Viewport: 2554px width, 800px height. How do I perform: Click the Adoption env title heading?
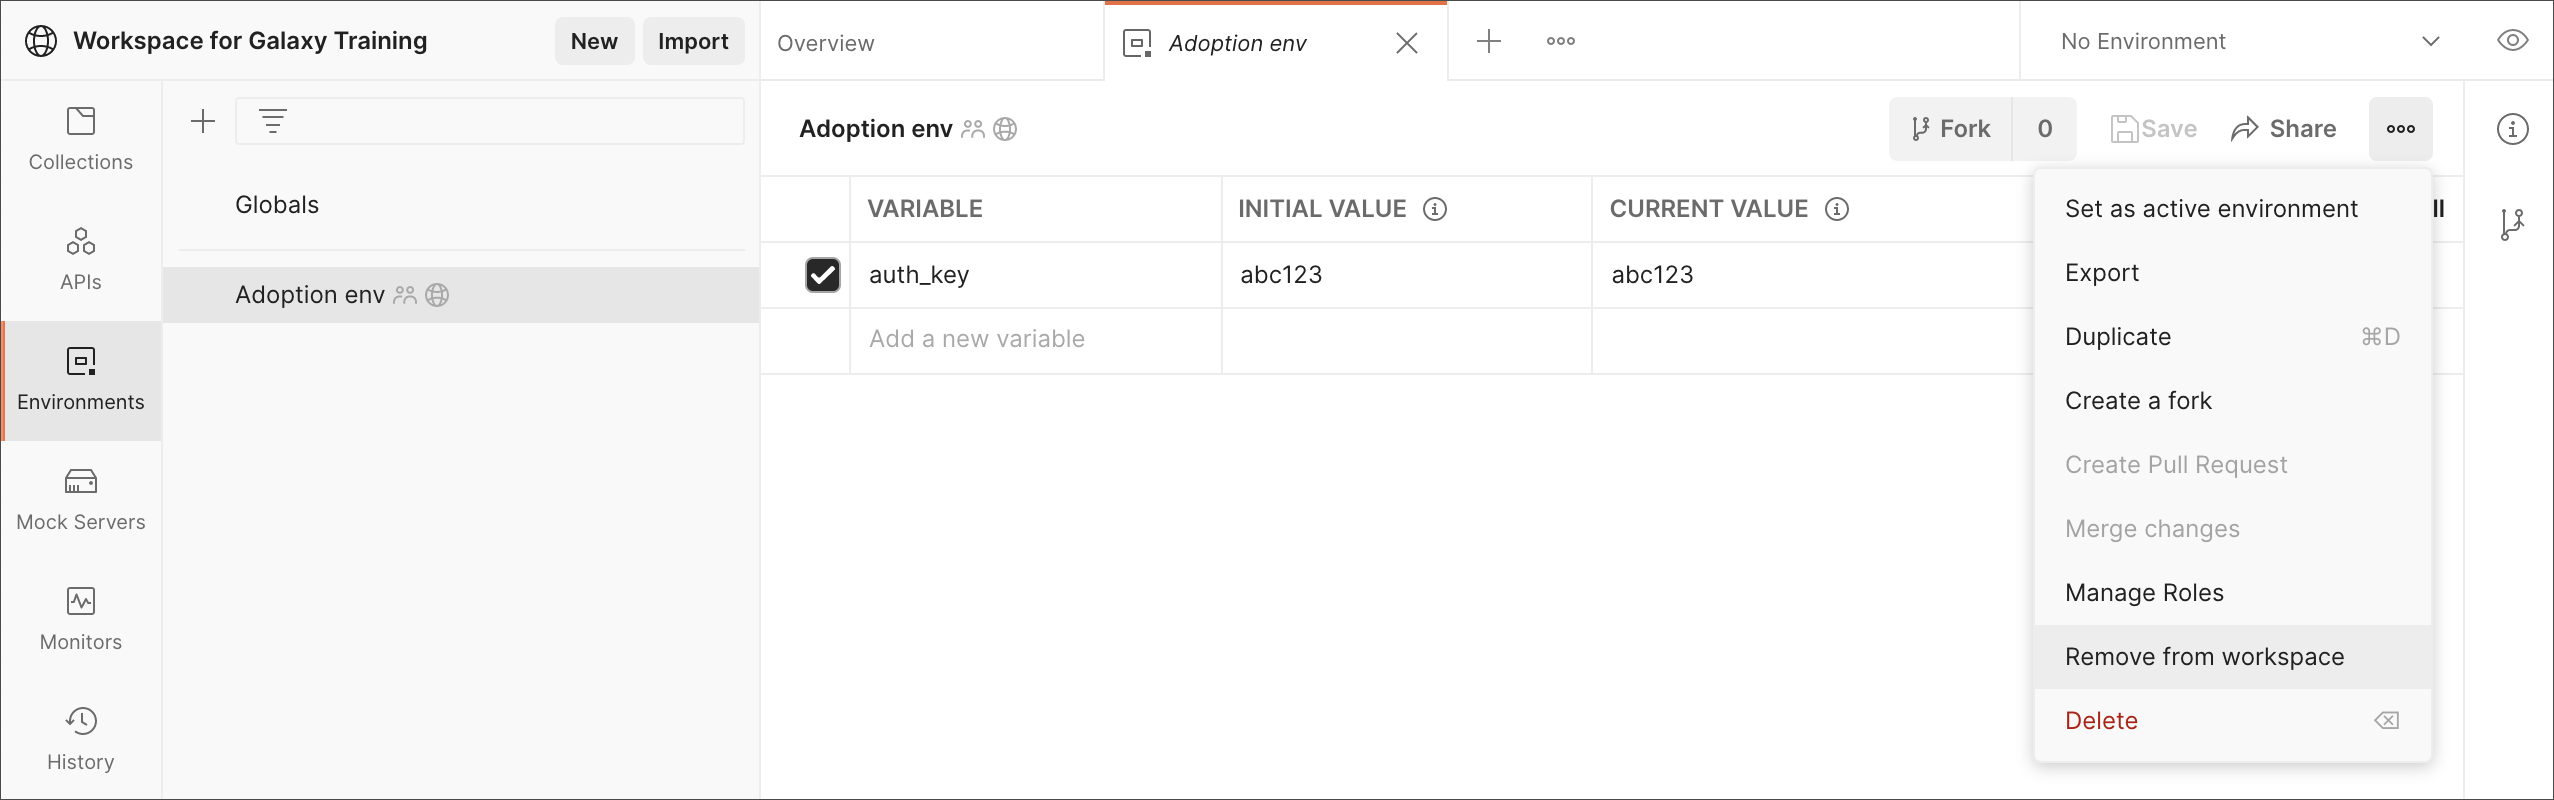(x=875, y=129)
